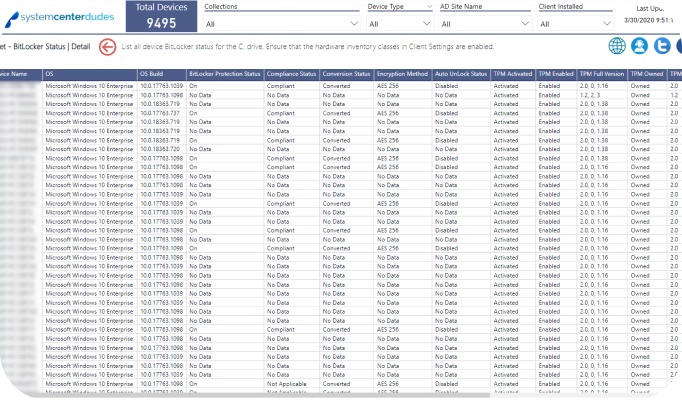Click 'Disabled' in the 10.0.17763.737 row
682x400 pixels.
click(446, 113)
